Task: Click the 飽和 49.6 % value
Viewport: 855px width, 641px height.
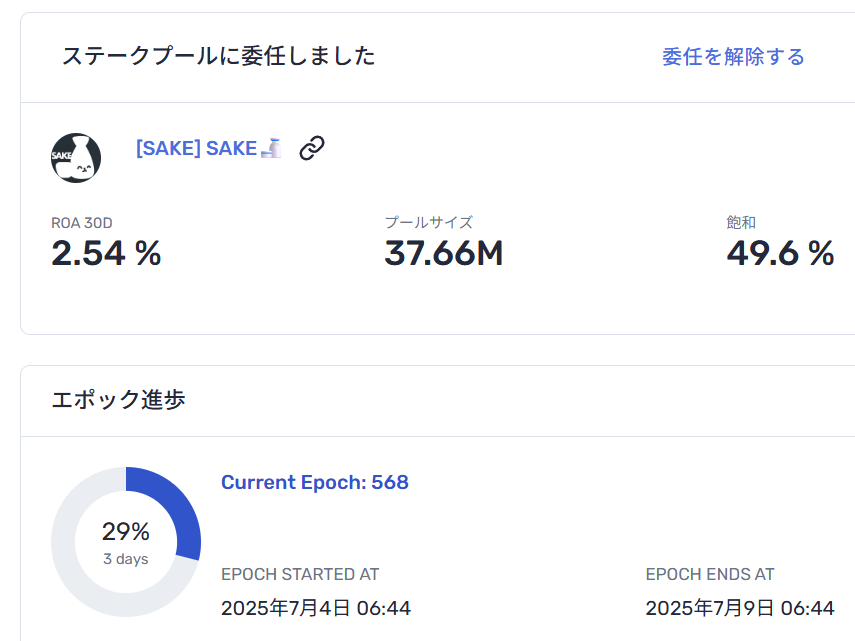Action: coord(780,253)
